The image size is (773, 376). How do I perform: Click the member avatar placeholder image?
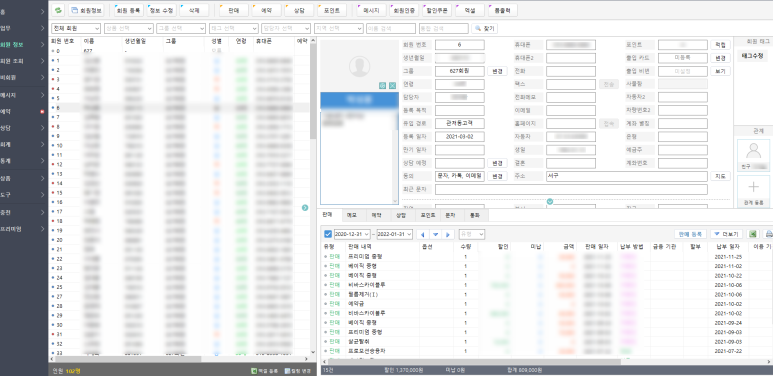pyautogui.click(x=359, y=66)
